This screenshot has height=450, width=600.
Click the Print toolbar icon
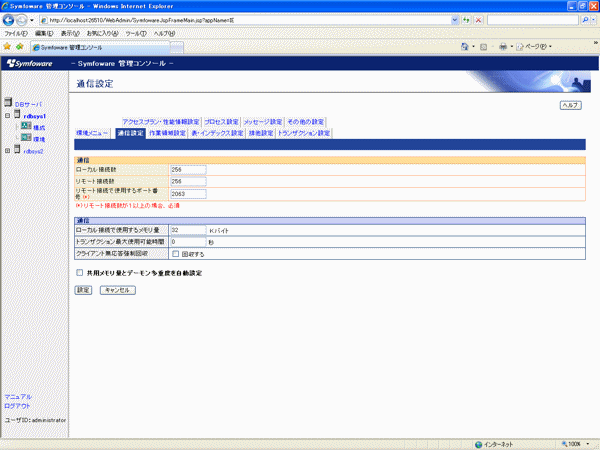pyautogui.click(x=503, y=47)
